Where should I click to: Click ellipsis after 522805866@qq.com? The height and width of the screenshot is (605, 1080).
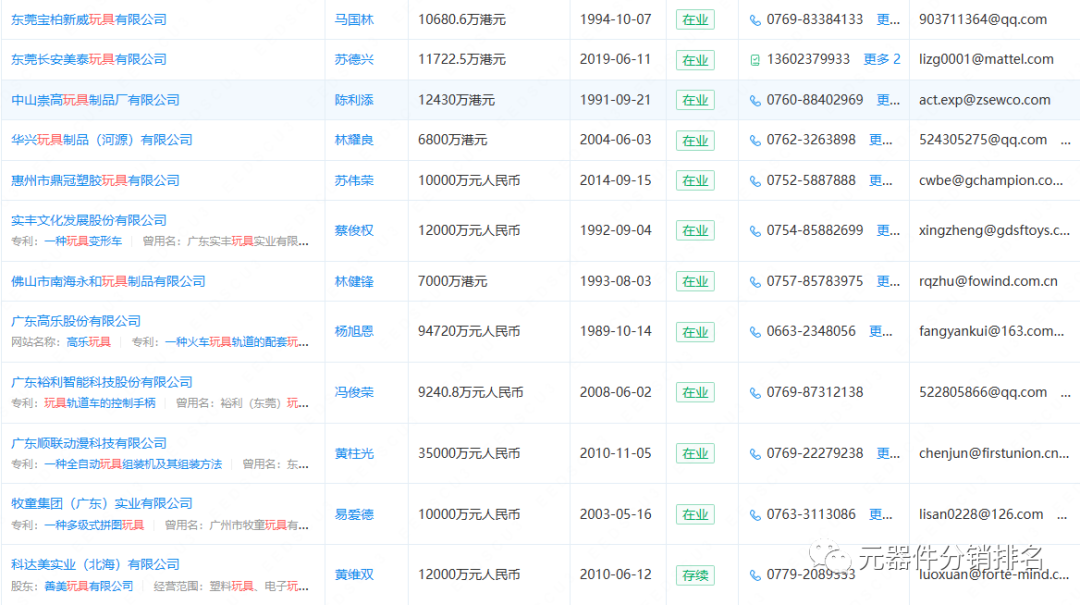click(x=1066, y=395)
